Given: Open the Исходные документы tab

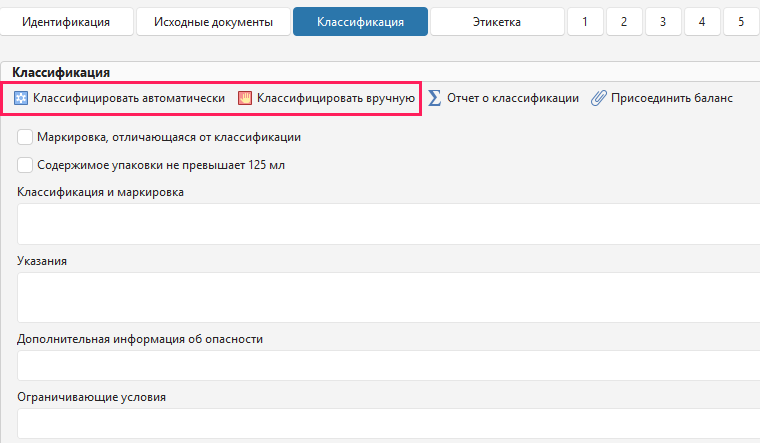Looking at the screenshot, I should coord(213,22).
